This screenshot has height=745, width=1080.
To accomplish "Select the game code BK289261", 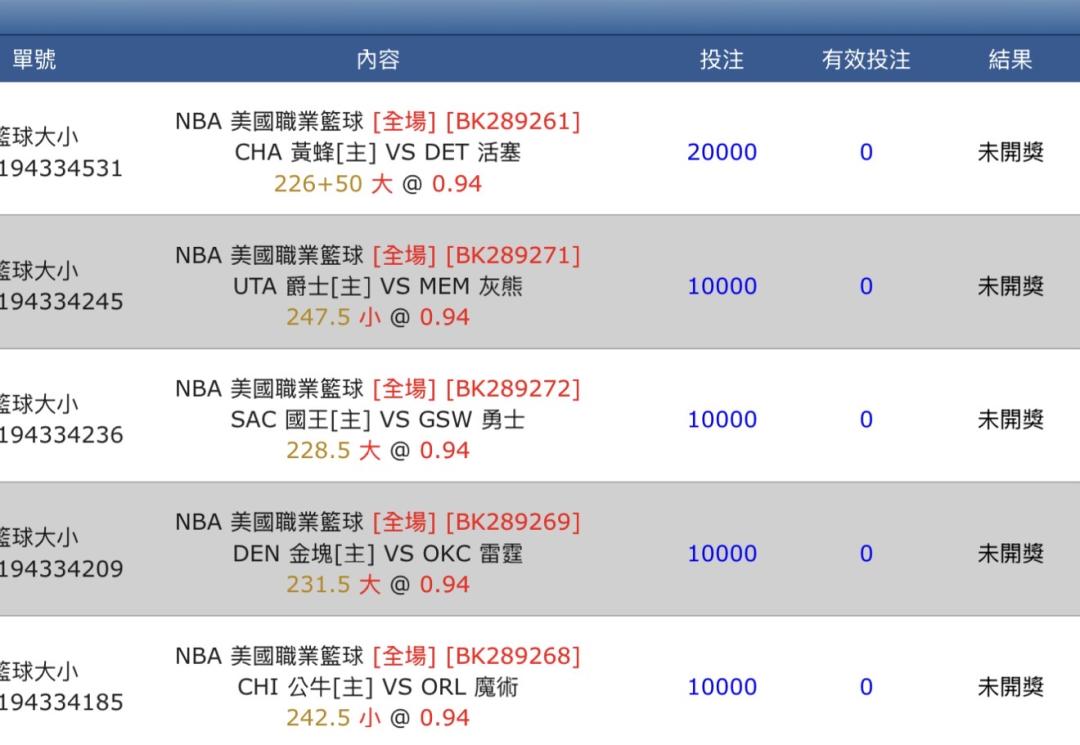I will tap(512, 122).
